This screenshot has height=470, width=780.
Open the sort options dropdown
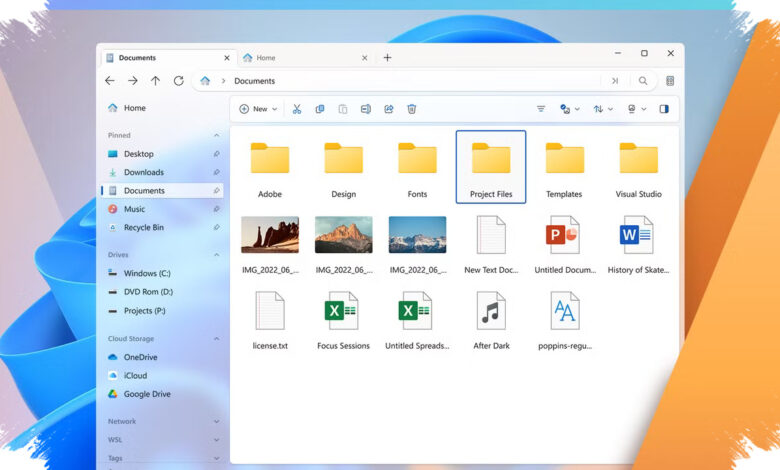pyautogui.click(x=603, y=109)
